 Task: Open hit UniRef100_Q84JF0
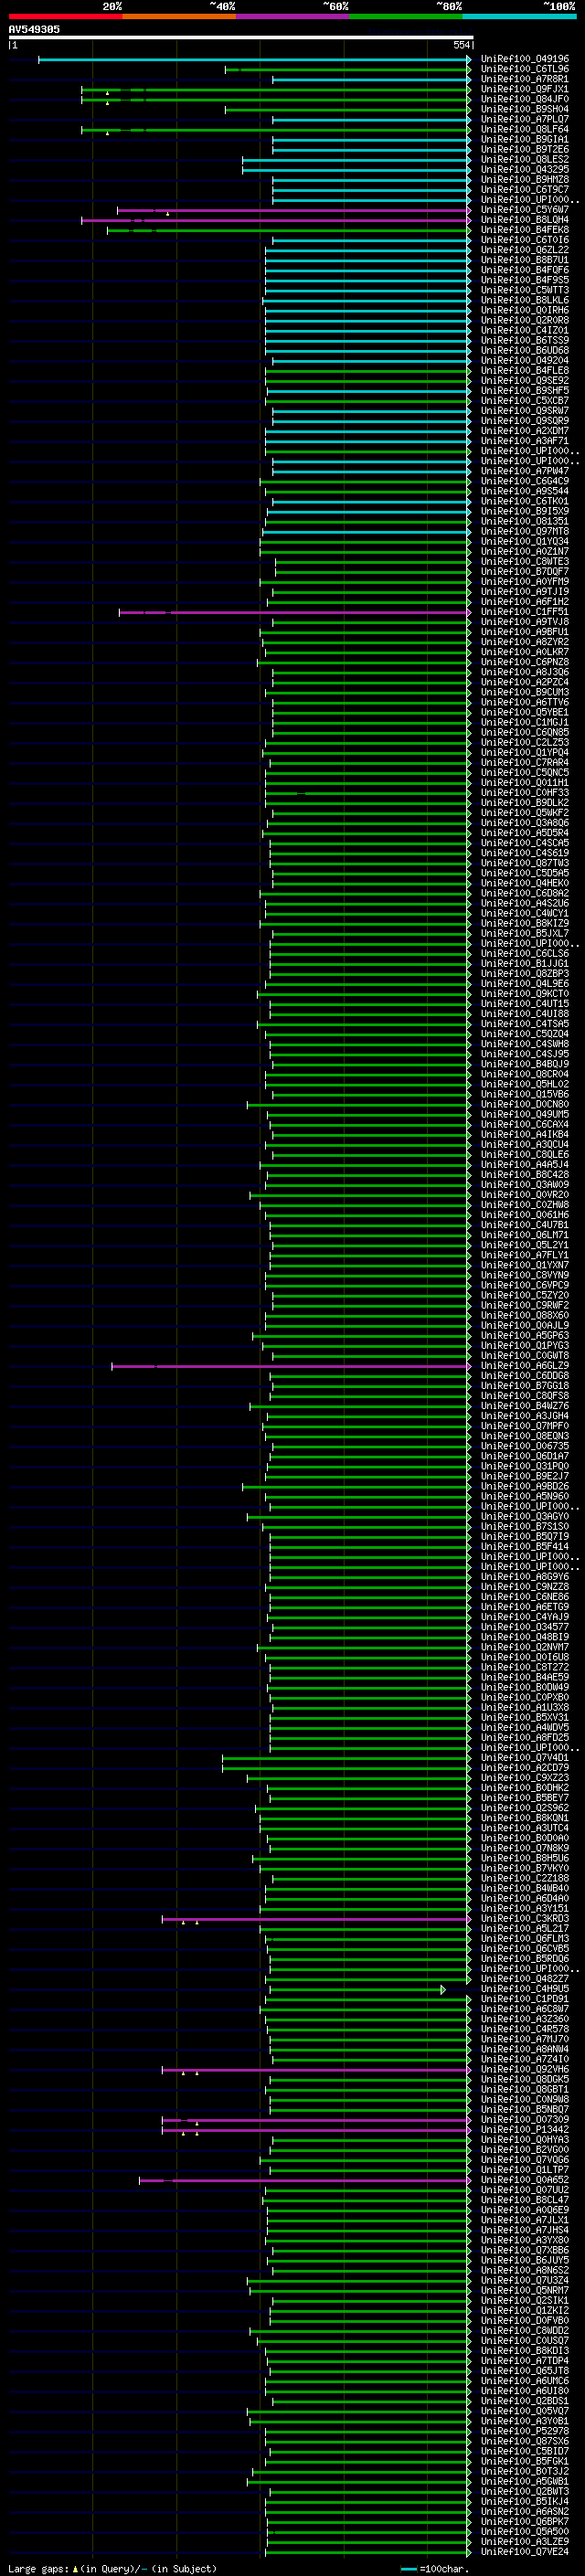pos(525,99)
